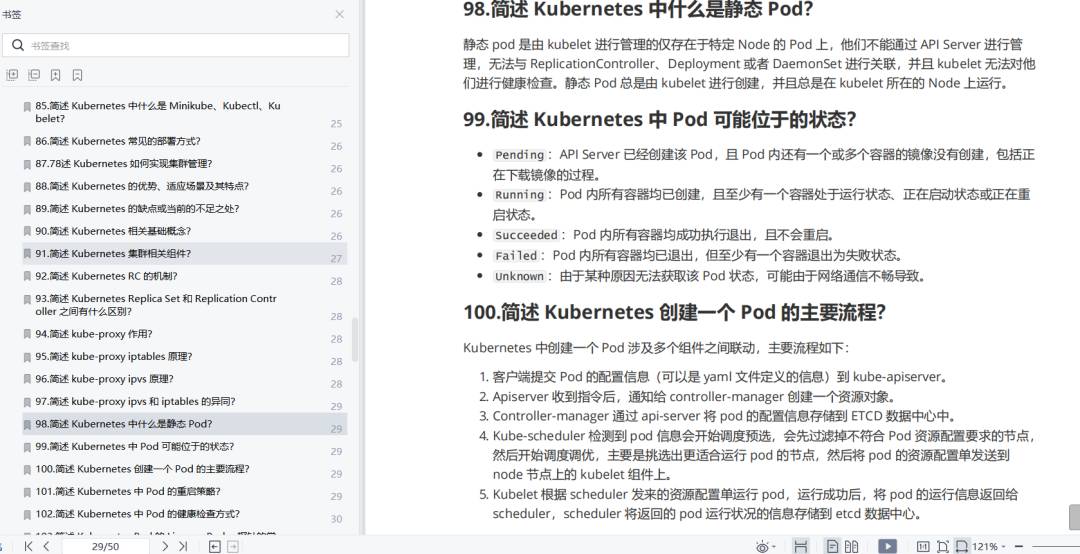
Task: Click the forward to next view arrow
Action: coord(233,546)
